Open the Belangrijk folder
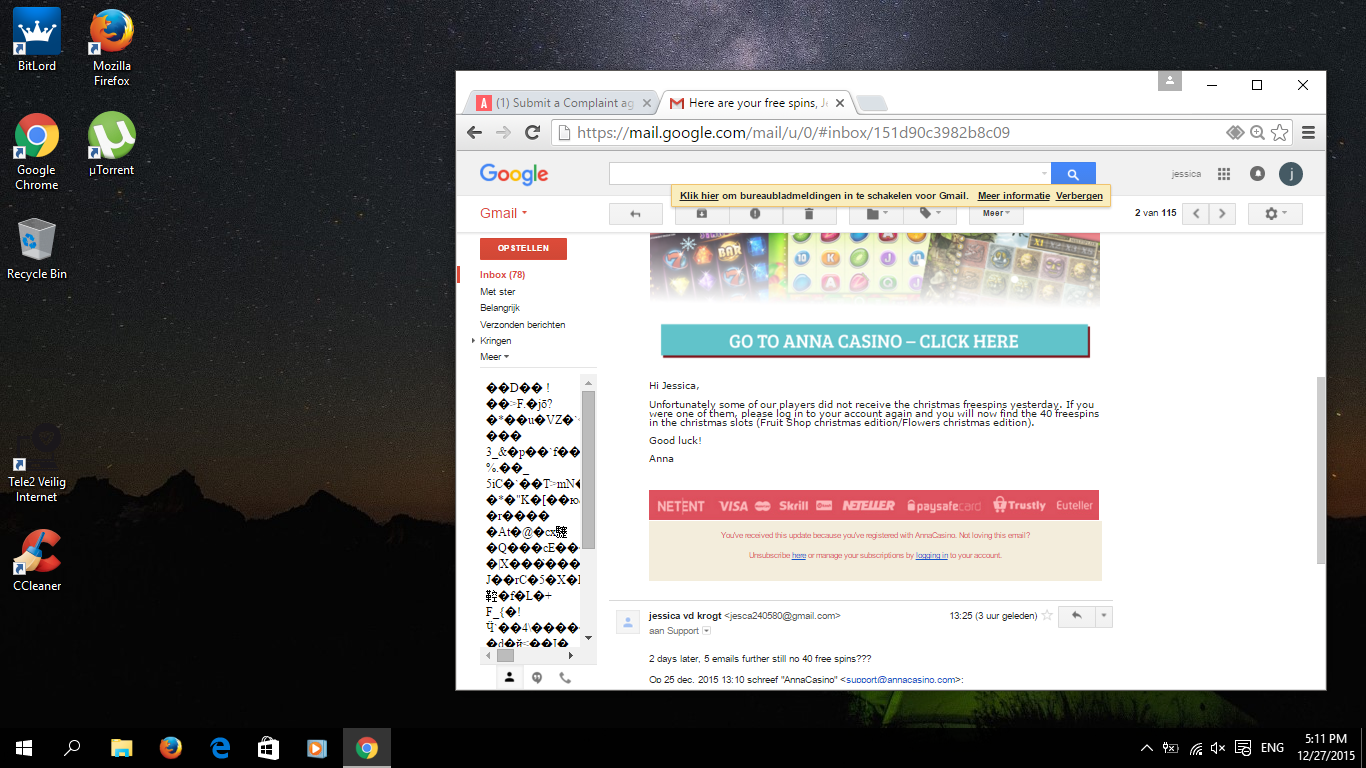 click(x=500, y=308)
